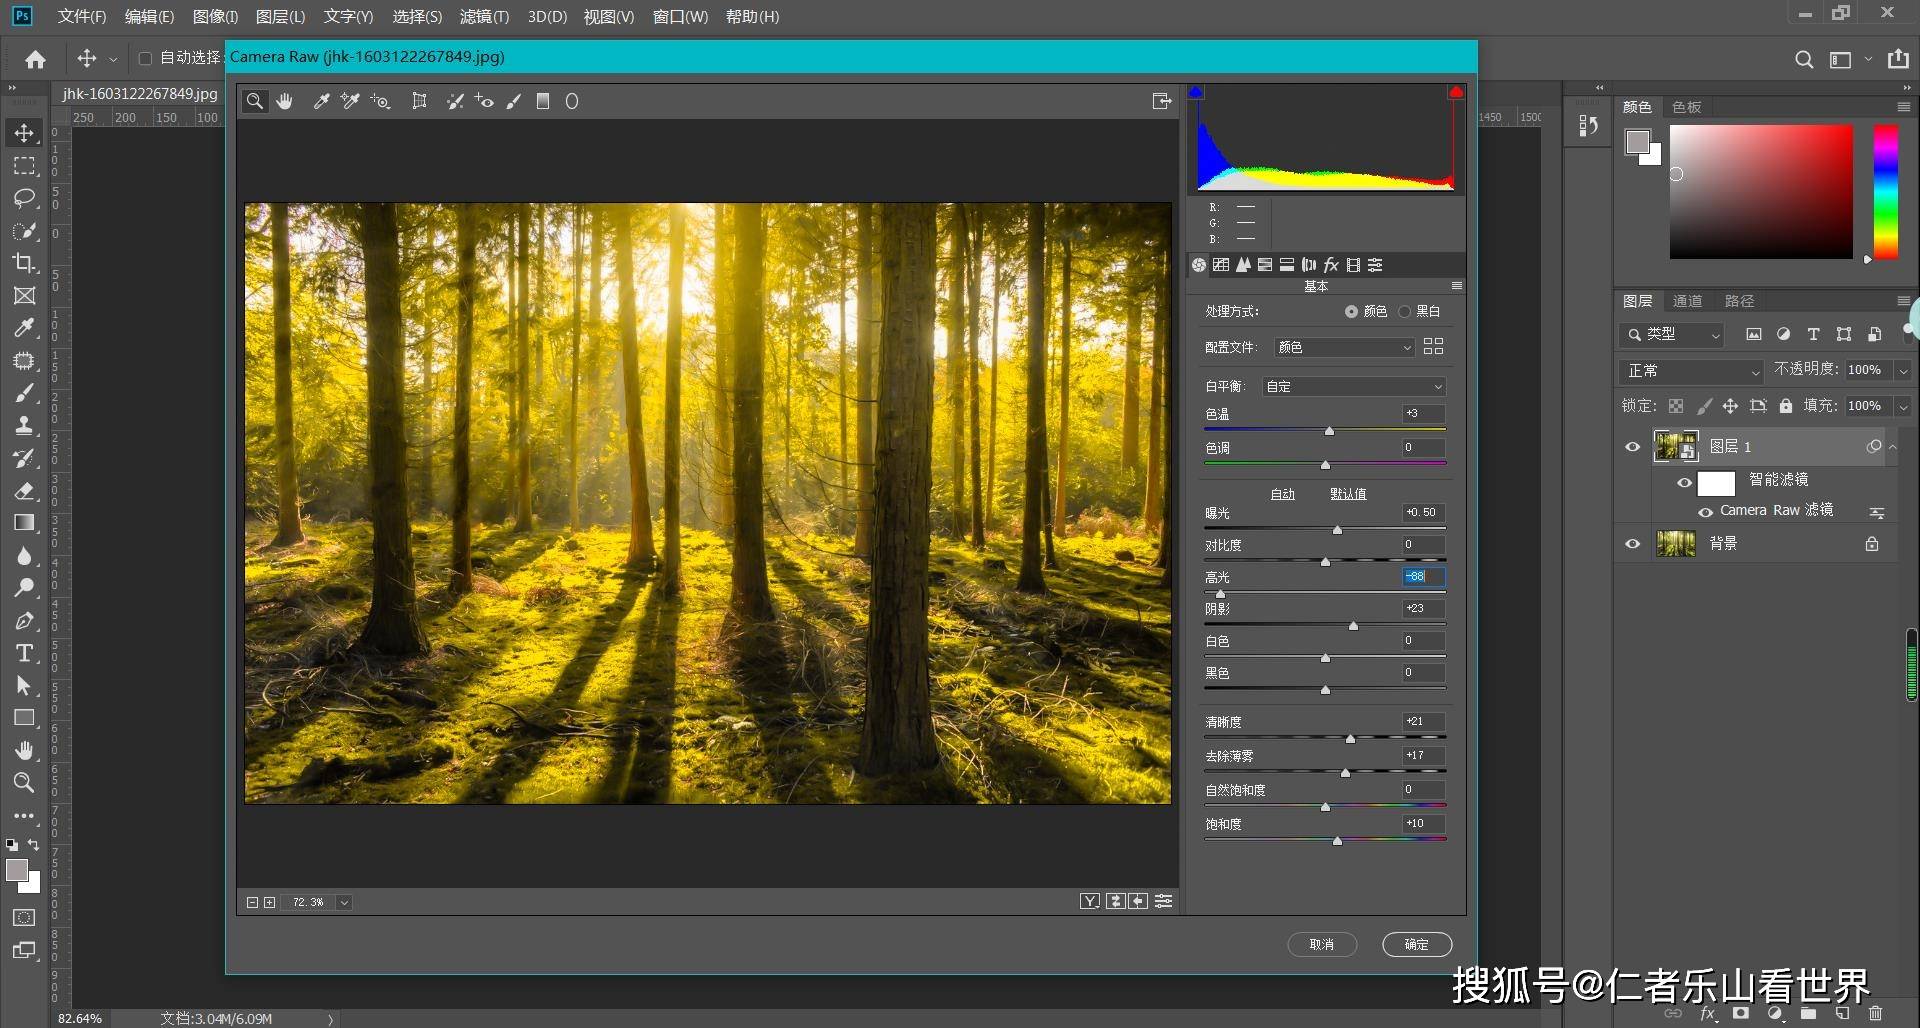The image size is (1920, 1028).
Task: Select the Zoom tool in Camera Raw toolbar
Action: (255, 101)
